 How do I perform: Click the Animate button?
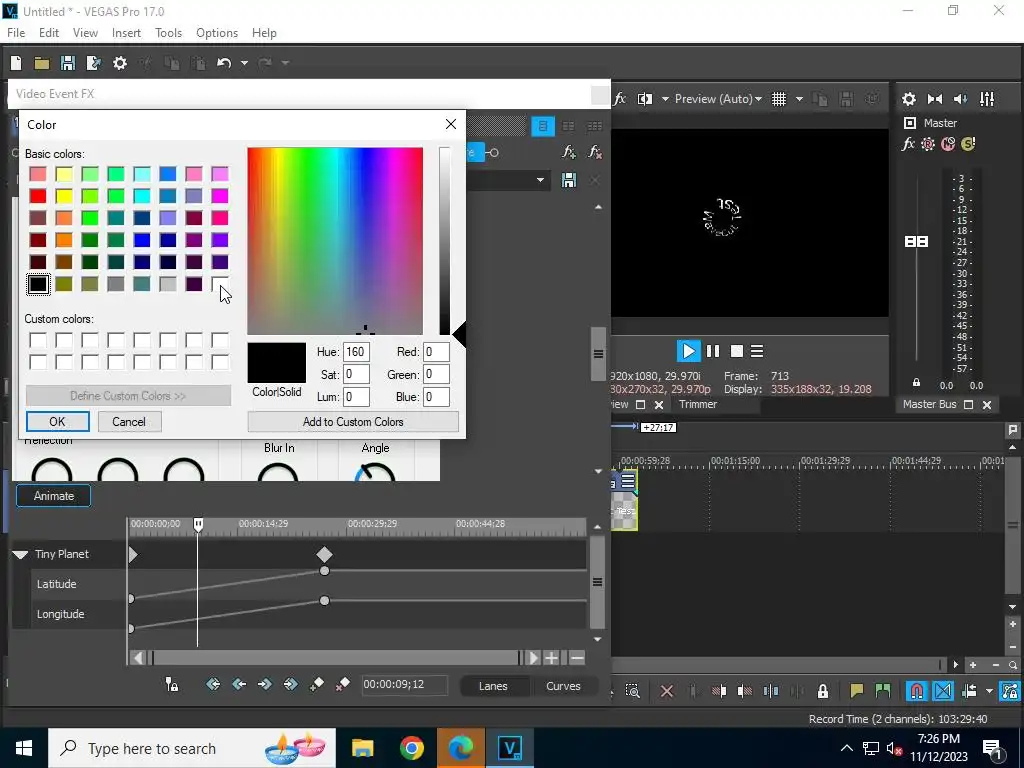(x=54, y=496)
